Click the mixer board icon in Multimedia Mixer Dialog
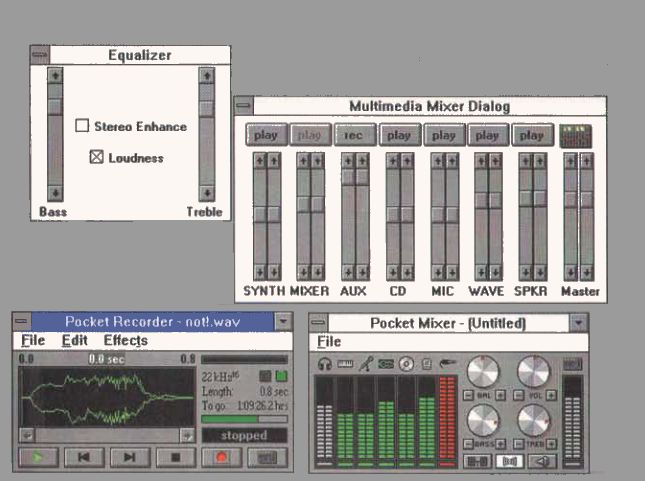The width and height of the screenshot is (645, 481). click(x=575, y=136)
